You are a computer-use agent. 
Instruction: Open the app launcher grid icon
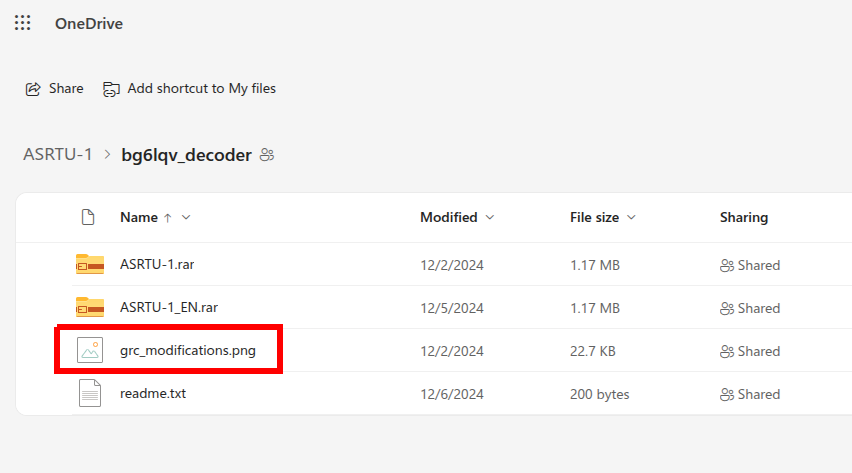[23, 23]
